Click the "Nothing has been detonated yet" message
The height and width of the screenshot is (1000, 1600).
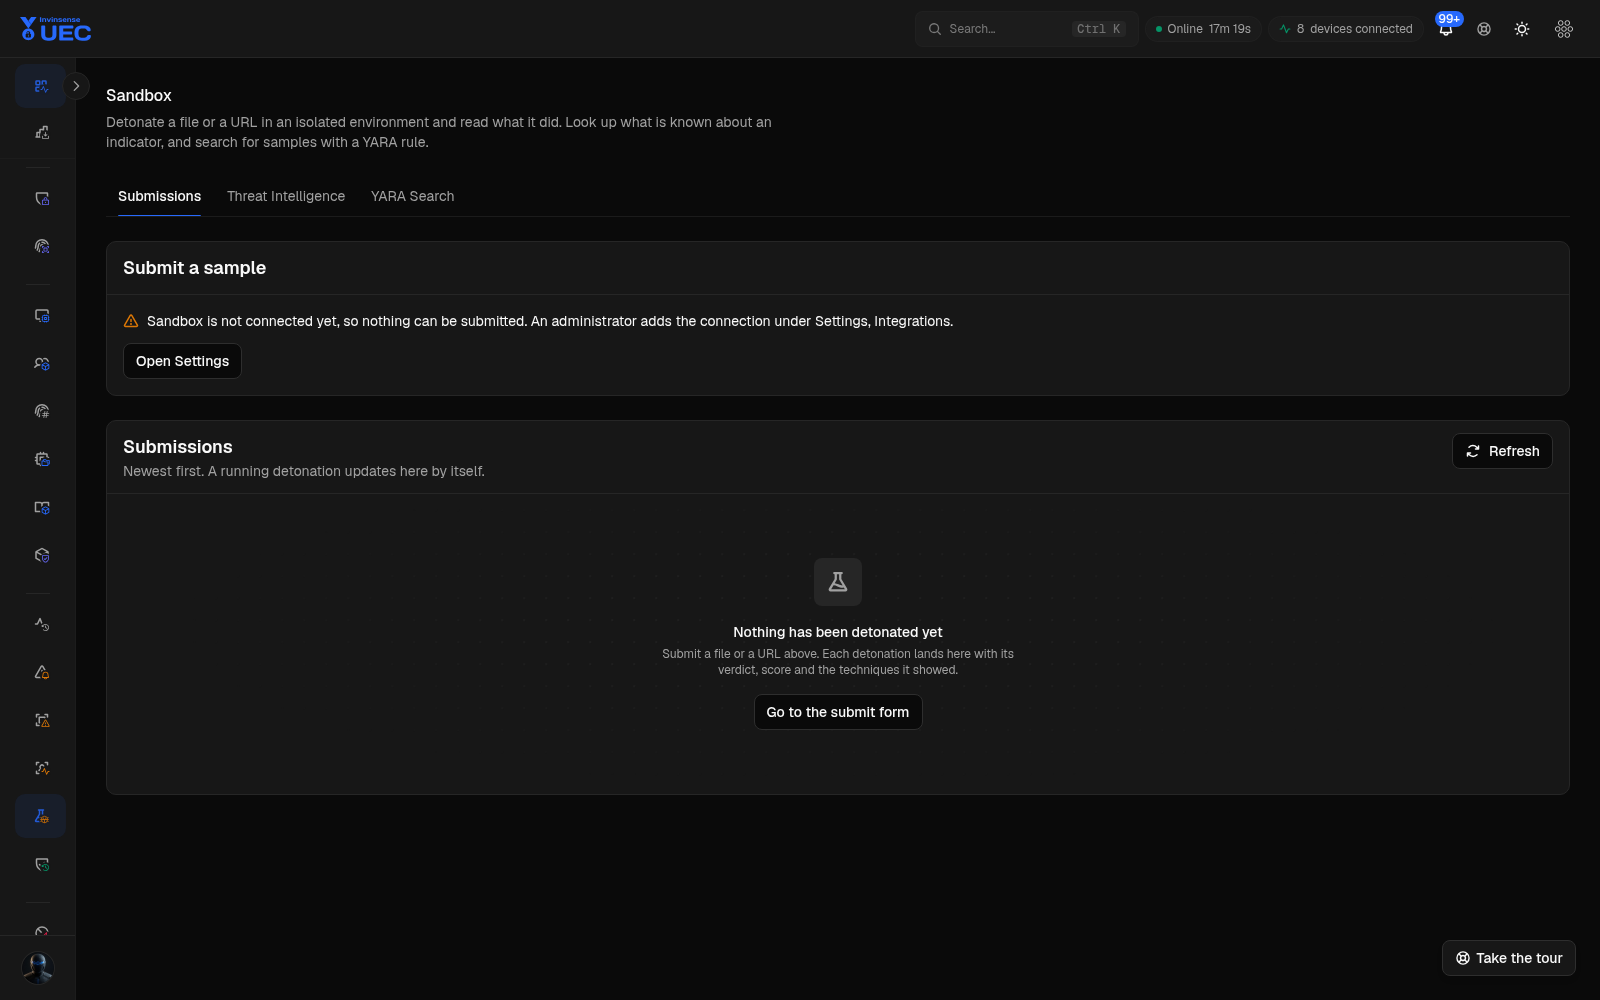click(838, 632)
